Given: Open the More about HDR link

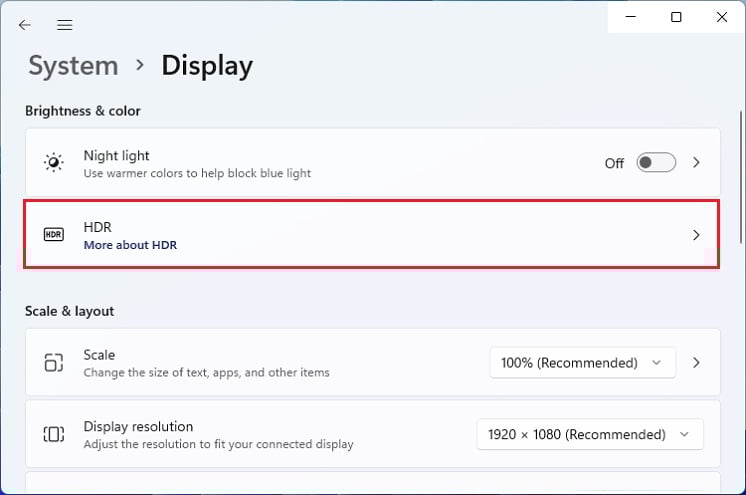Looking at the screenshot, I should pyautogui.click(x=130, y=245).
